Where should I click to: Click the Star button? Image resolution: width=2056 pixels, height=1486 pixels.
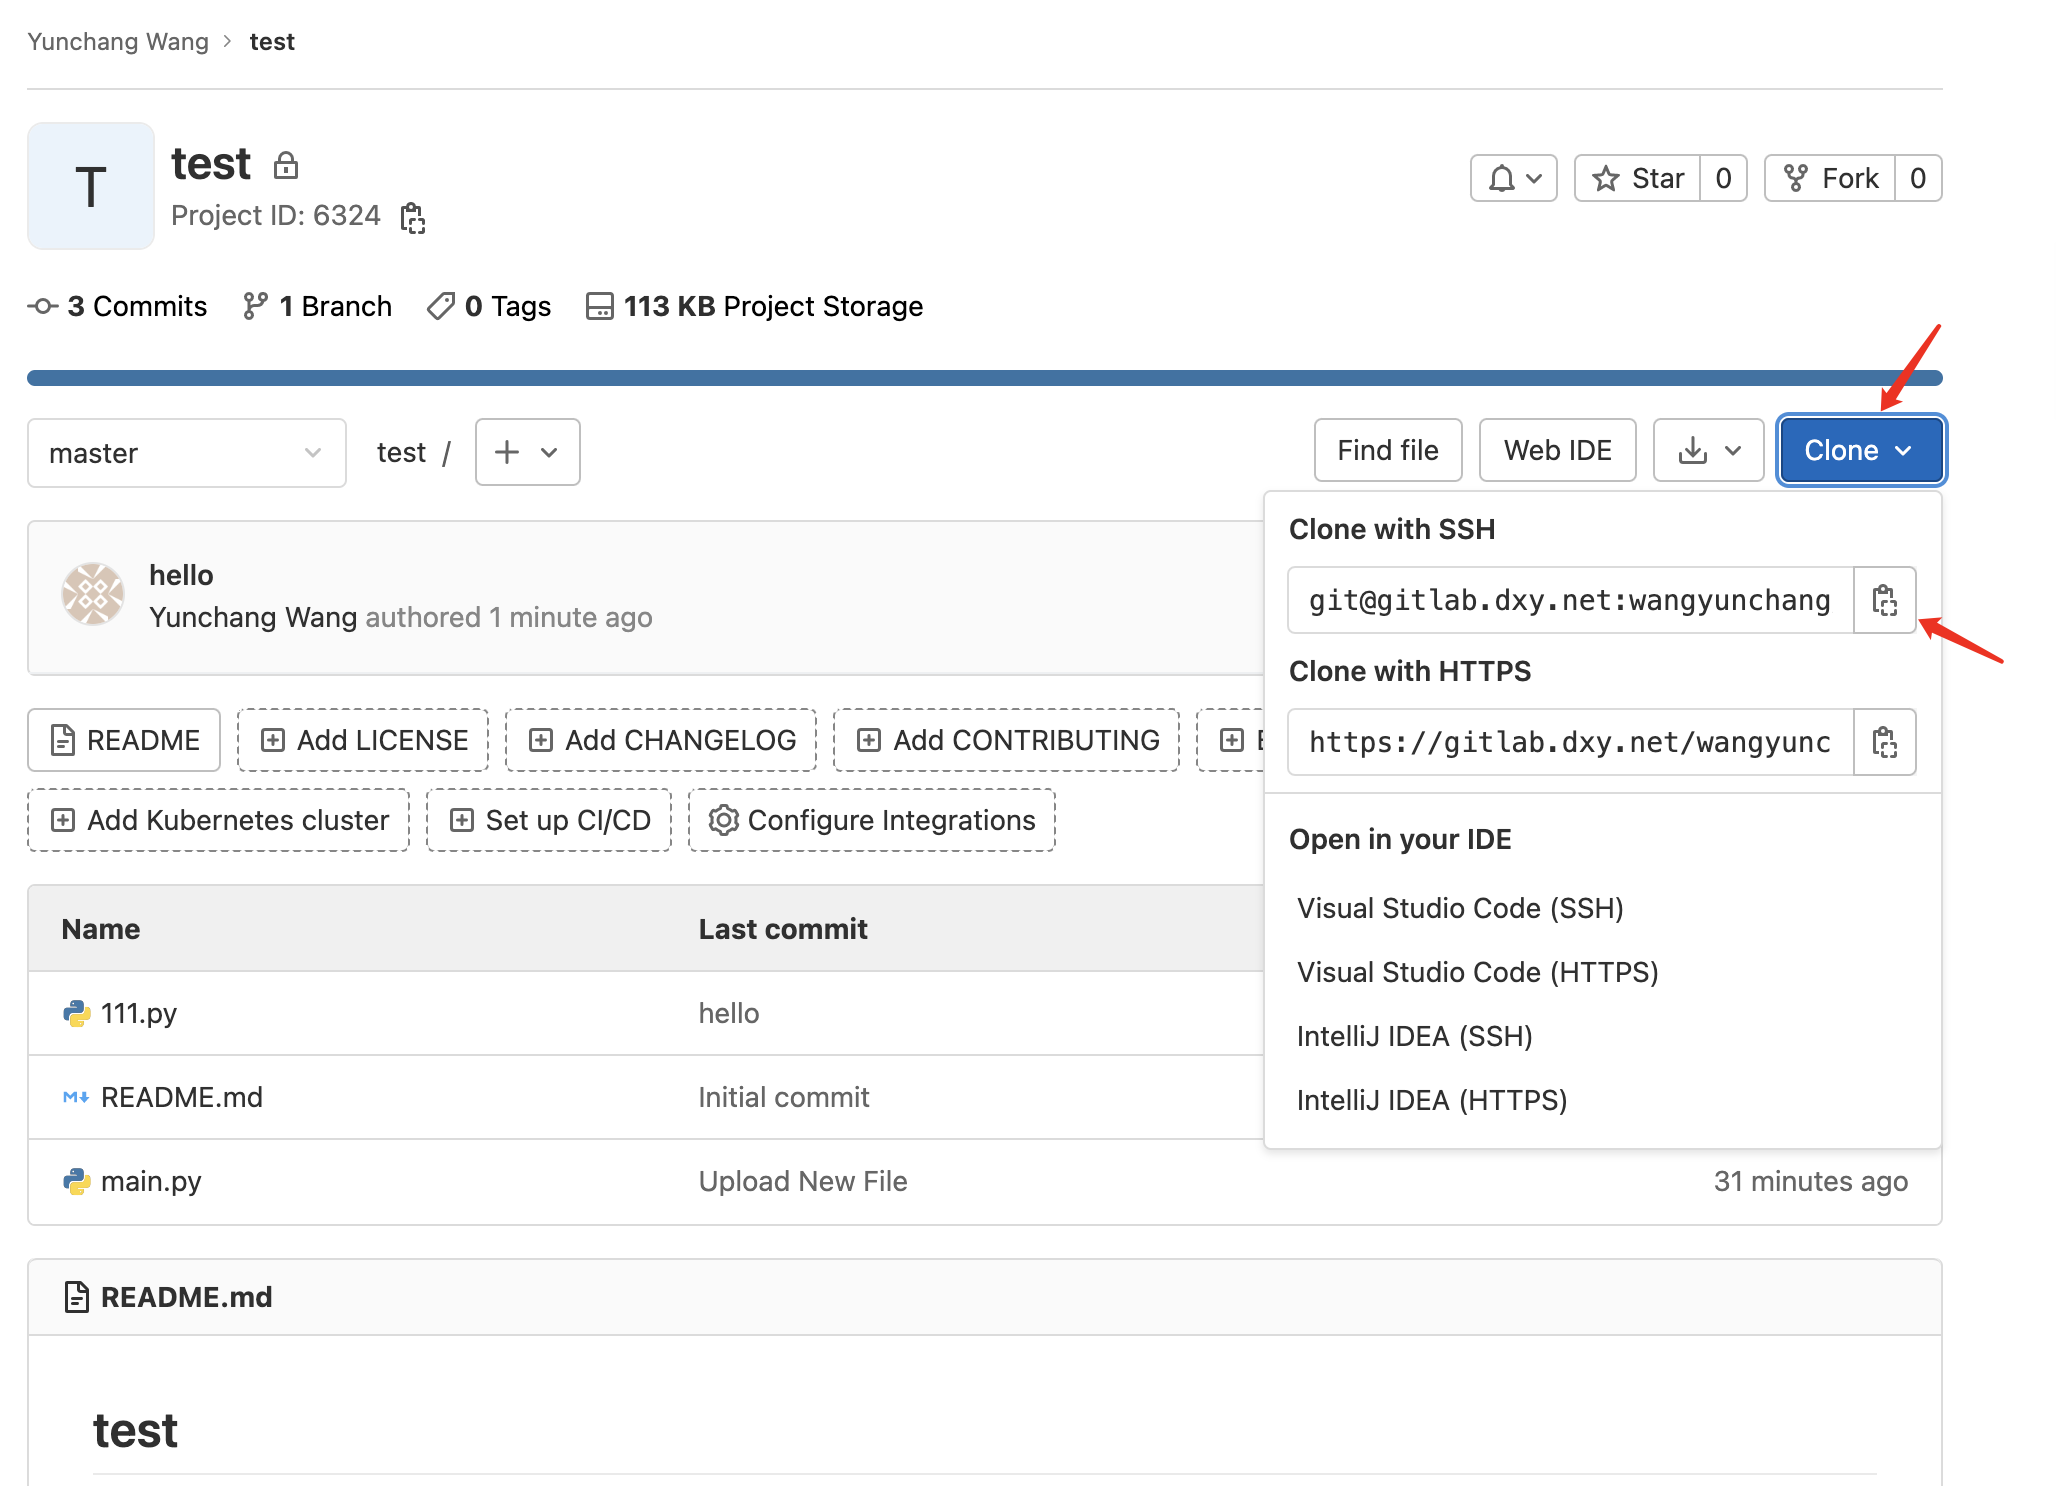(1638, 178)
